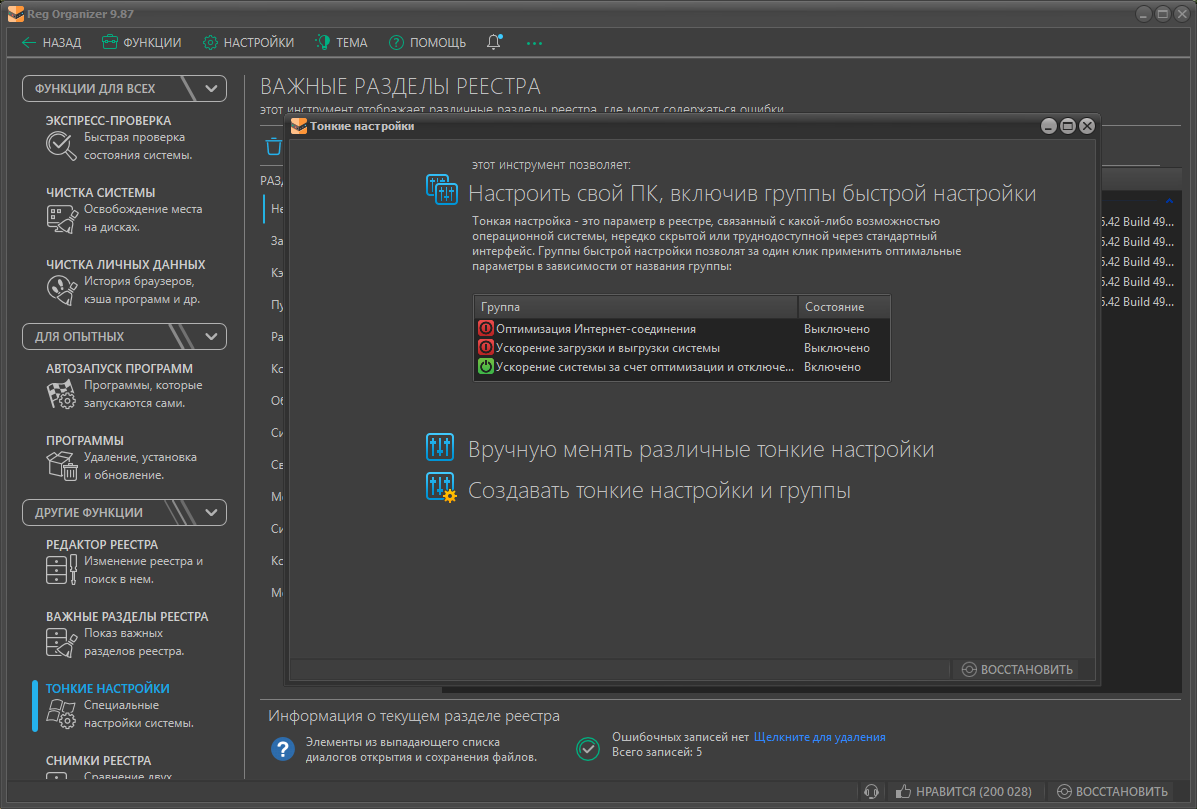This screenshot has height=809, width=1197.
Task: Click the Состояние column header
Action: click(842, 307)
